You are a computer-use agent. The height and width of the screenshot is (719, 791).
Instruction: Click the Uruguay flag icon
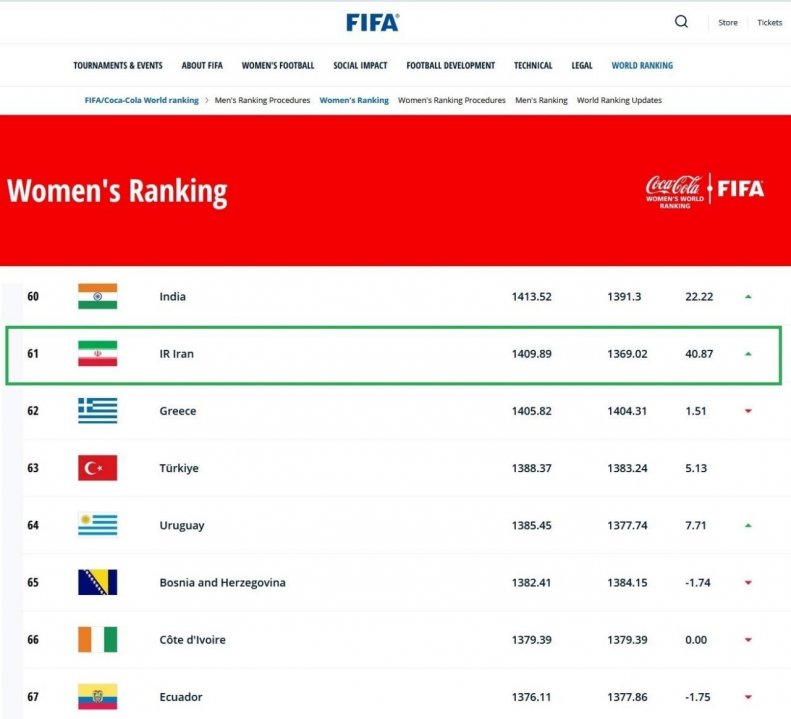[97, 525]
